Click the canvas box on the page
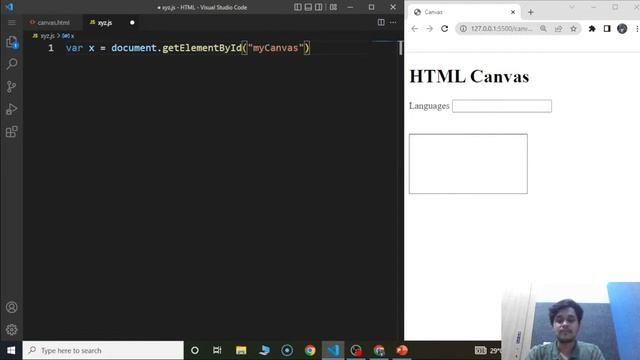The height and width of the screenshot is (360, 640). coord(468,164)
